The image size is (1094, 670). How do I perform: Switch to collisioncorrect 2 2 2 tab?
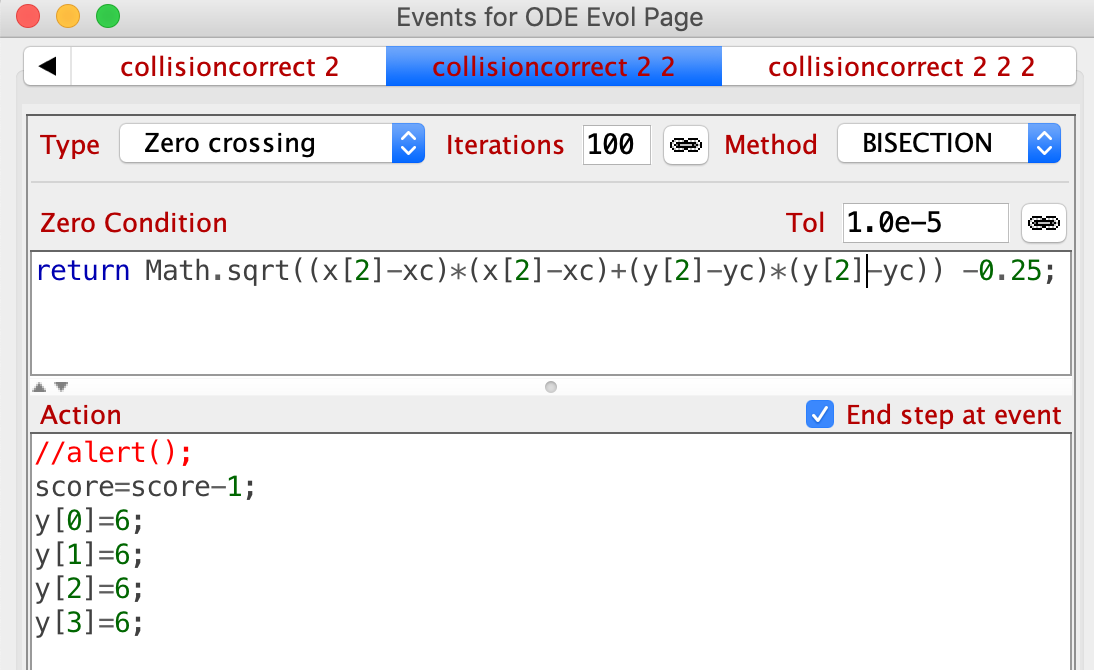tap(900, 67)
